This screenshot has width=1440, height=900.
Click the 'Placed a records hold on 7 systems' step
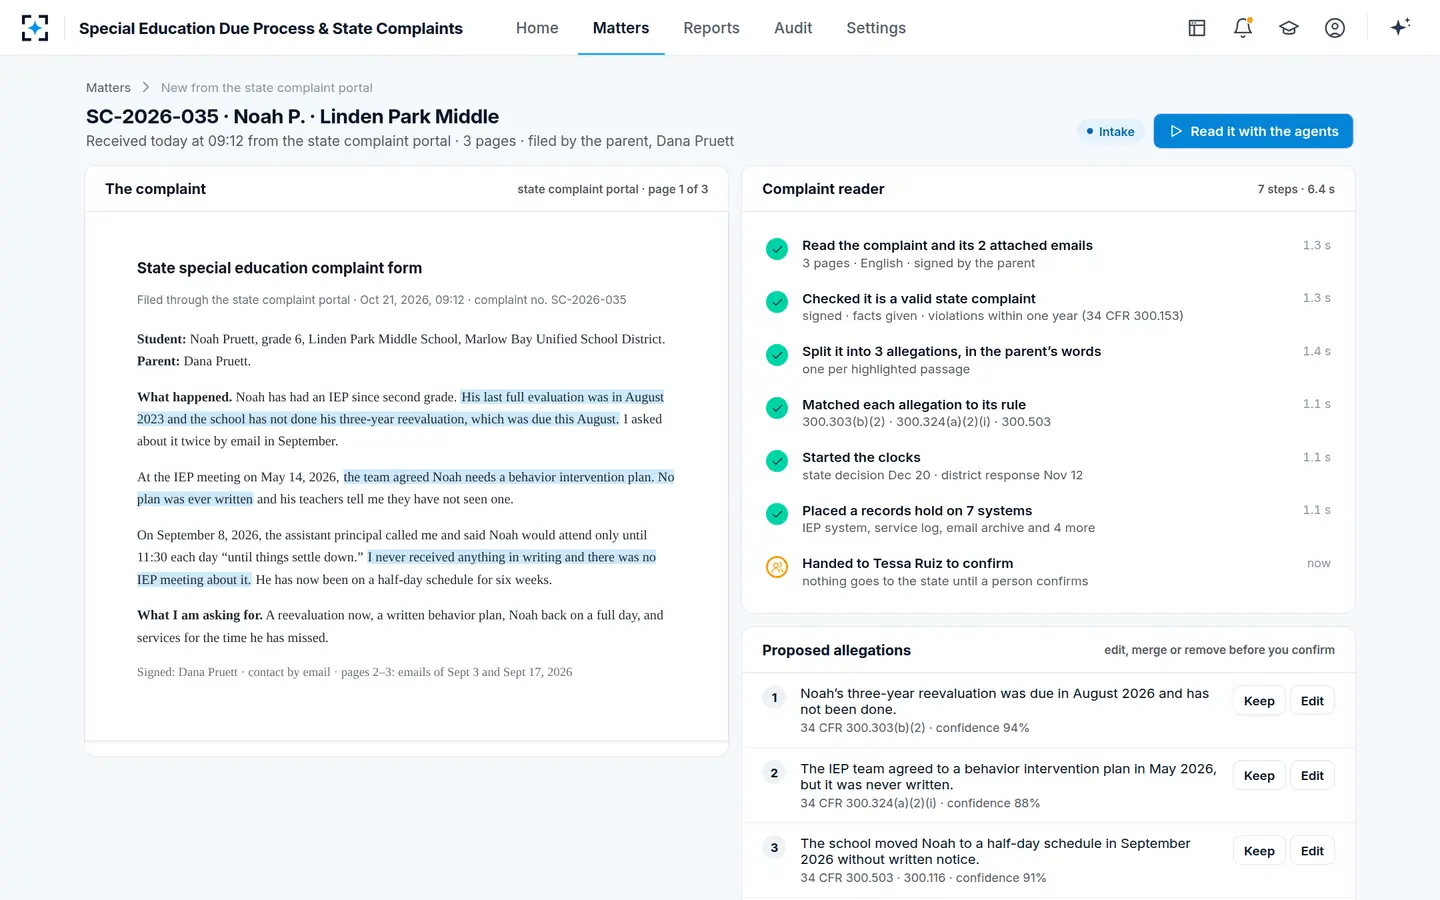coord(1048,519)
